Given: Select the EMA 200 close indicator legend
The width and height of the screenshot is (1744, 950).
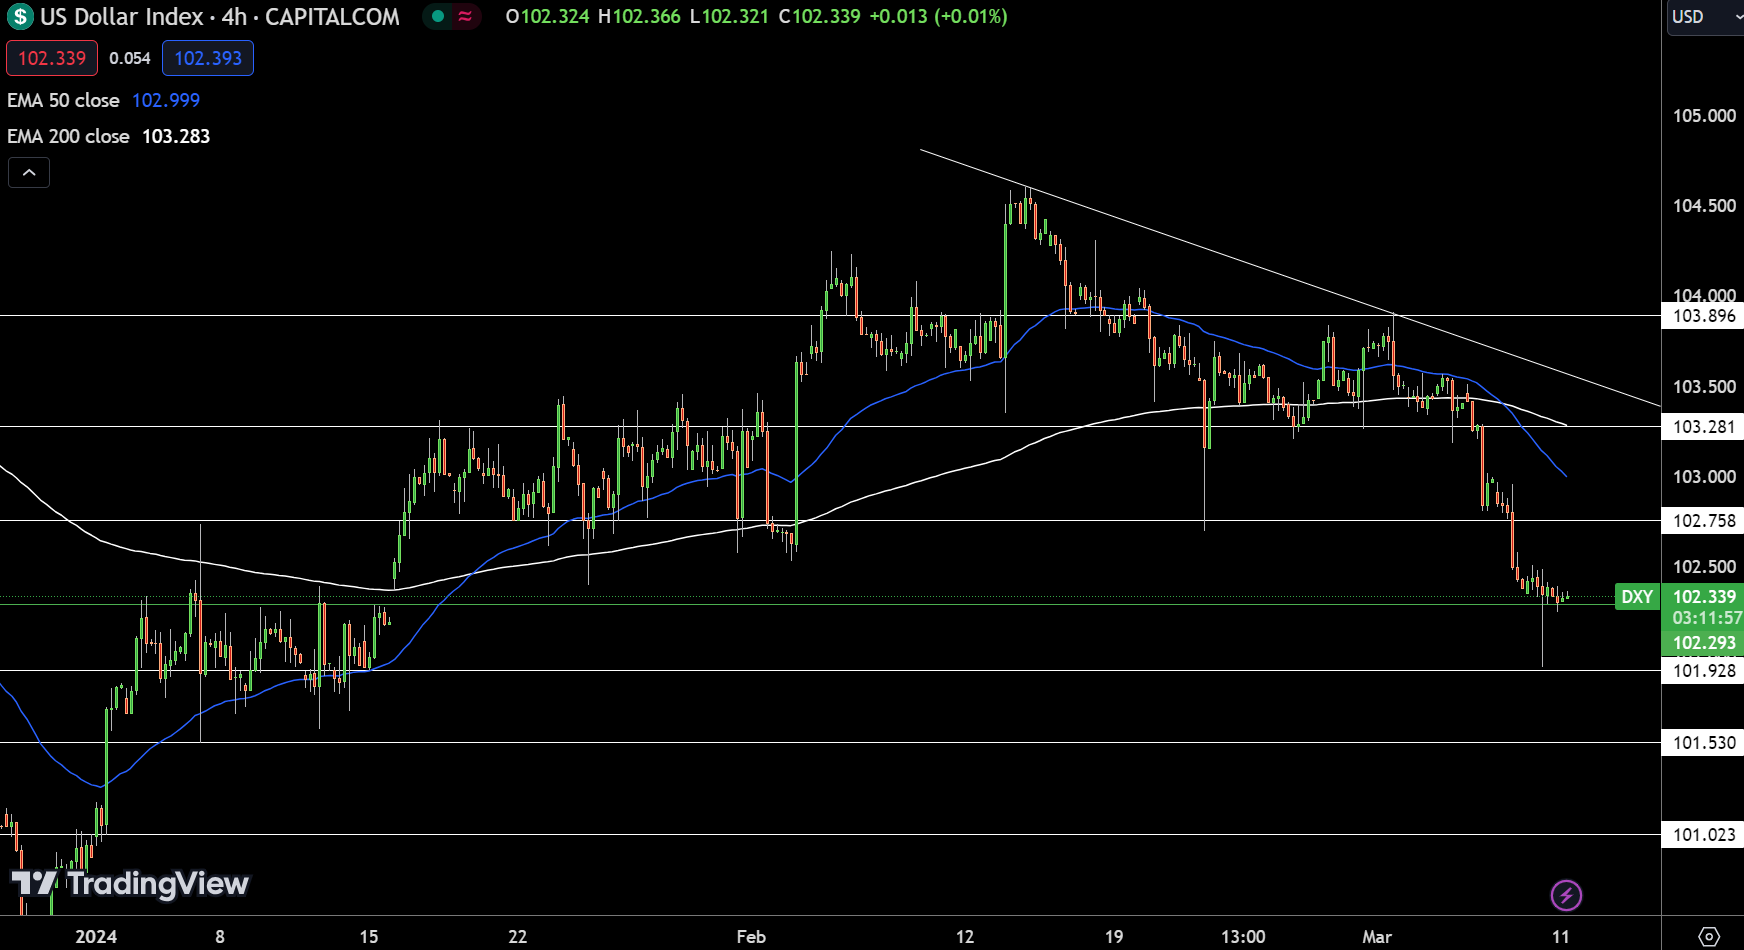Looking at the screenshot, I should pos(68,136).
